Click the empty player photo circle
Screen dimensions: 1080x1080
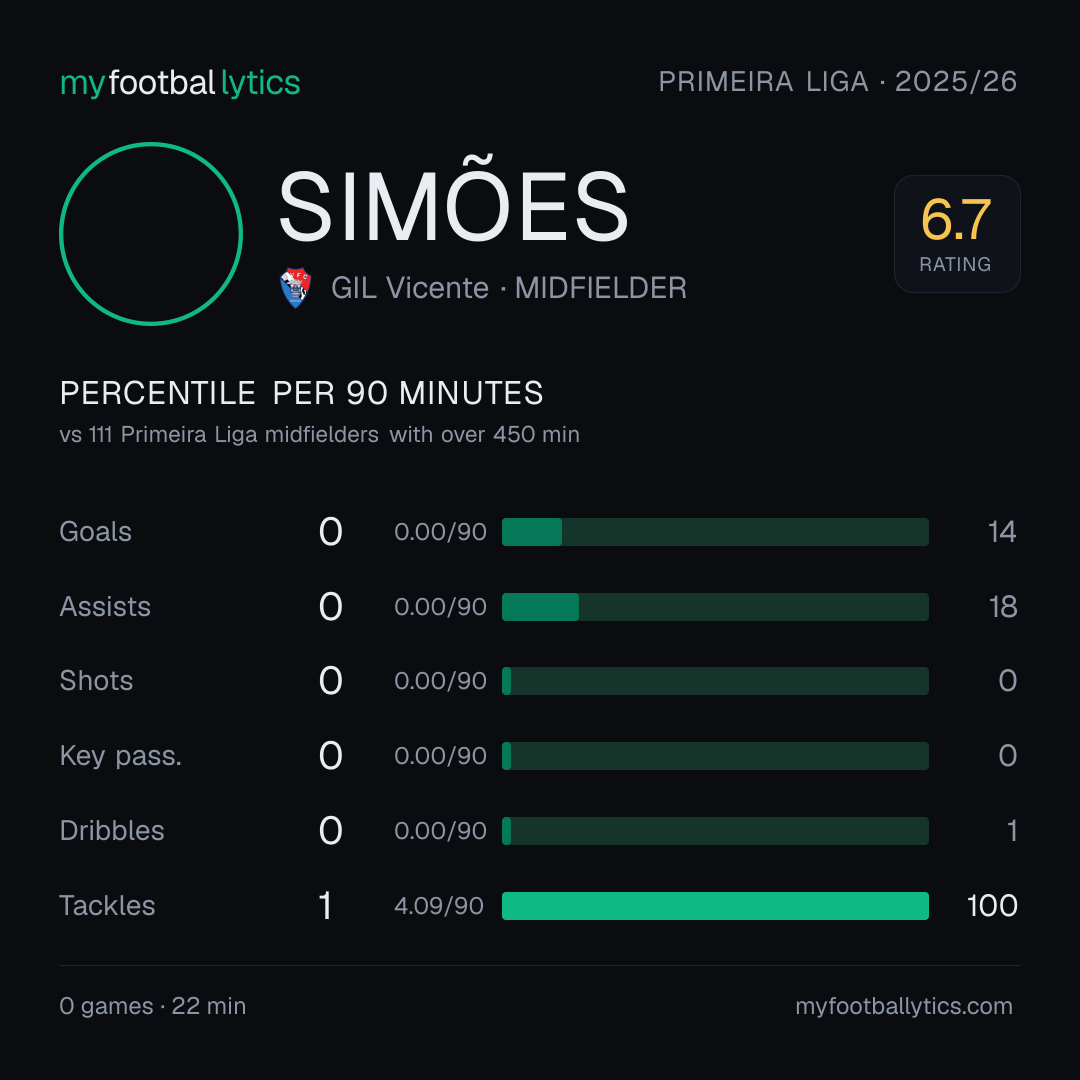(151, 233)
